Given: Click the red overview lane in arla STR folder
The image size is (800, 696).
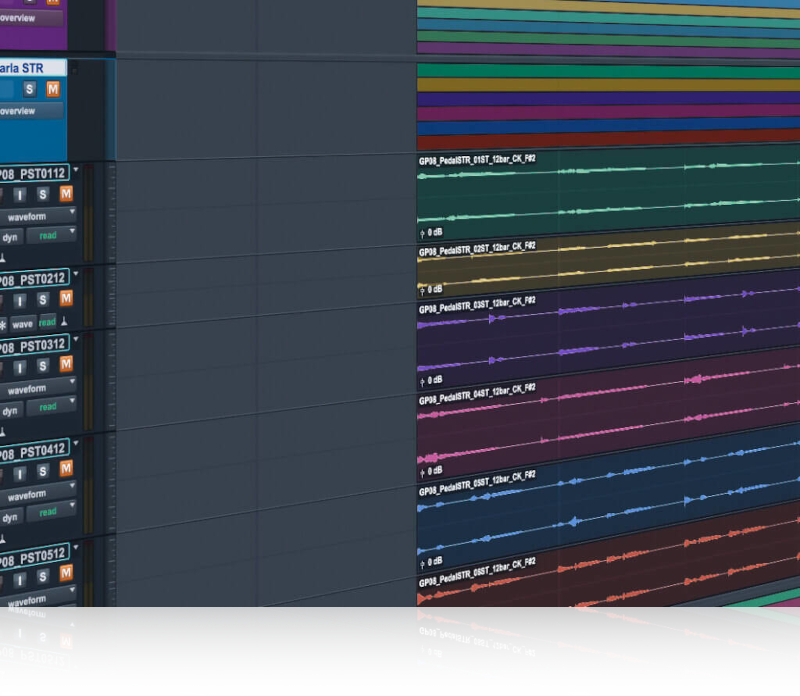Looking at the screenshot, I should point(609,139).
